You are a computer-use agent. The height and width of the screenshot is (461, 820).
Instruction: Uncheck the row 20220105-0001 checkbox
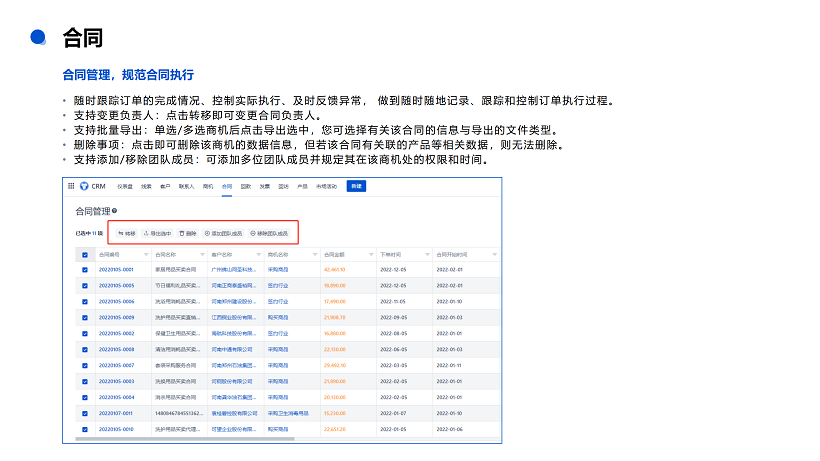(x=85, y=270)
